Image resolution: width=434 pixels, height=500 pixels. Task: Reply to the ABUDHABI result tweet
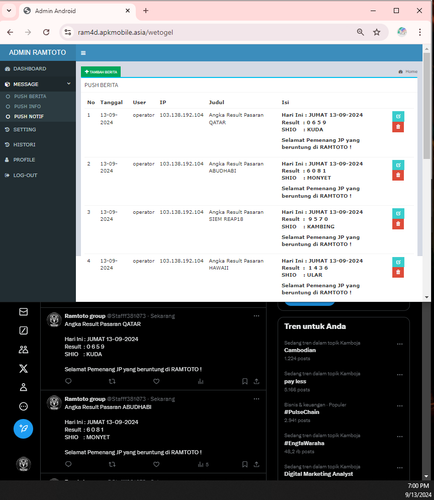[68, 464]
